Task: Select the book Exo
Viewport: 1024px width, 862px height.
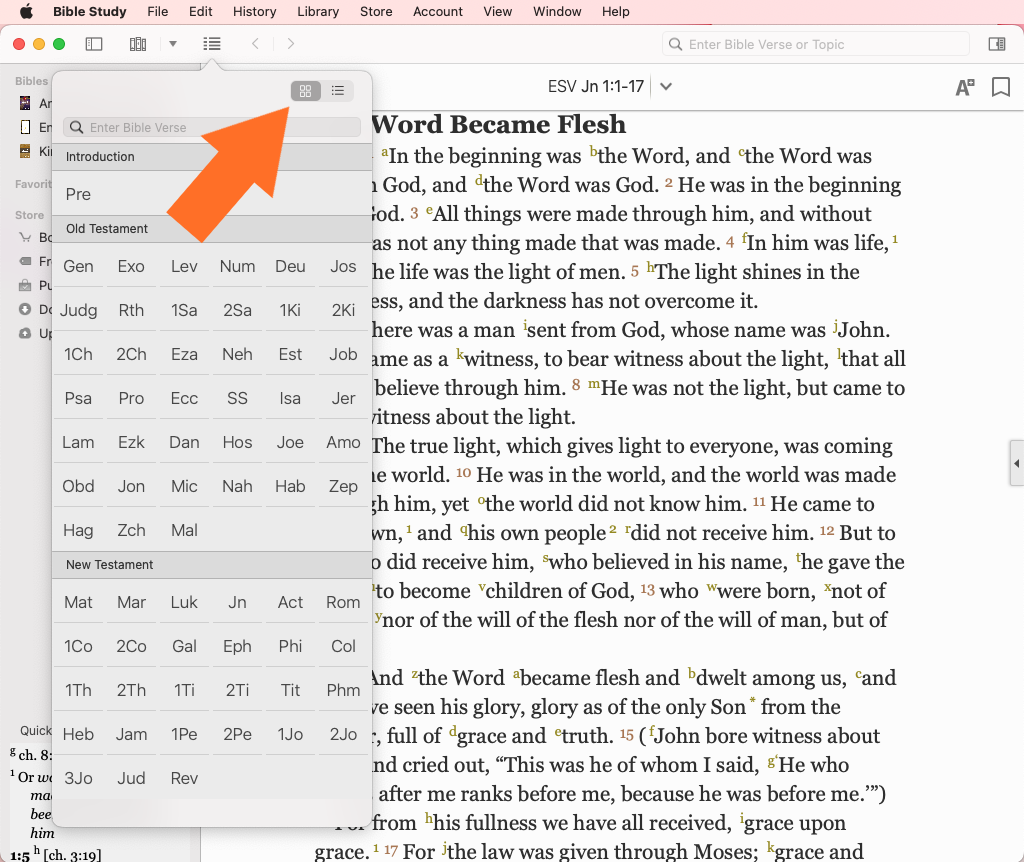Action: 131,266
